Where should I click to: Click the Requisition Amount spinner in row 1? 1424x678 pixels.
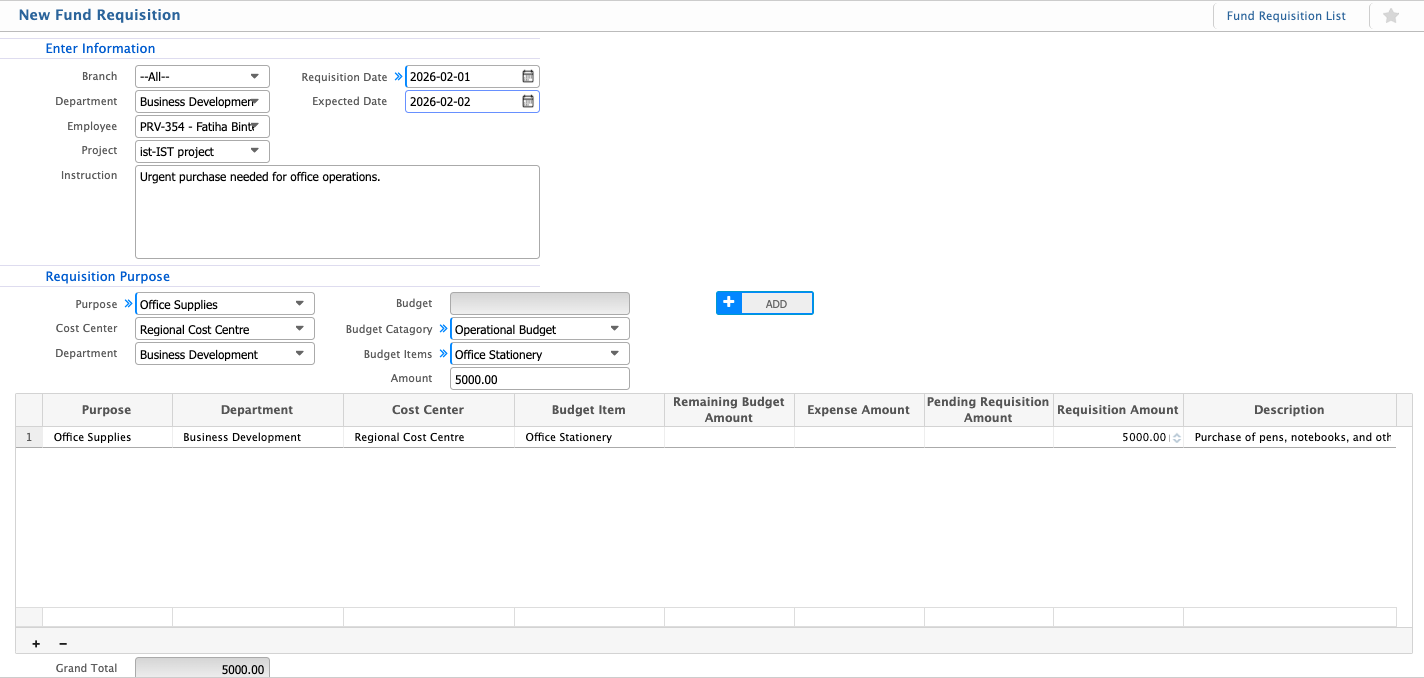tap(1175, 437)
